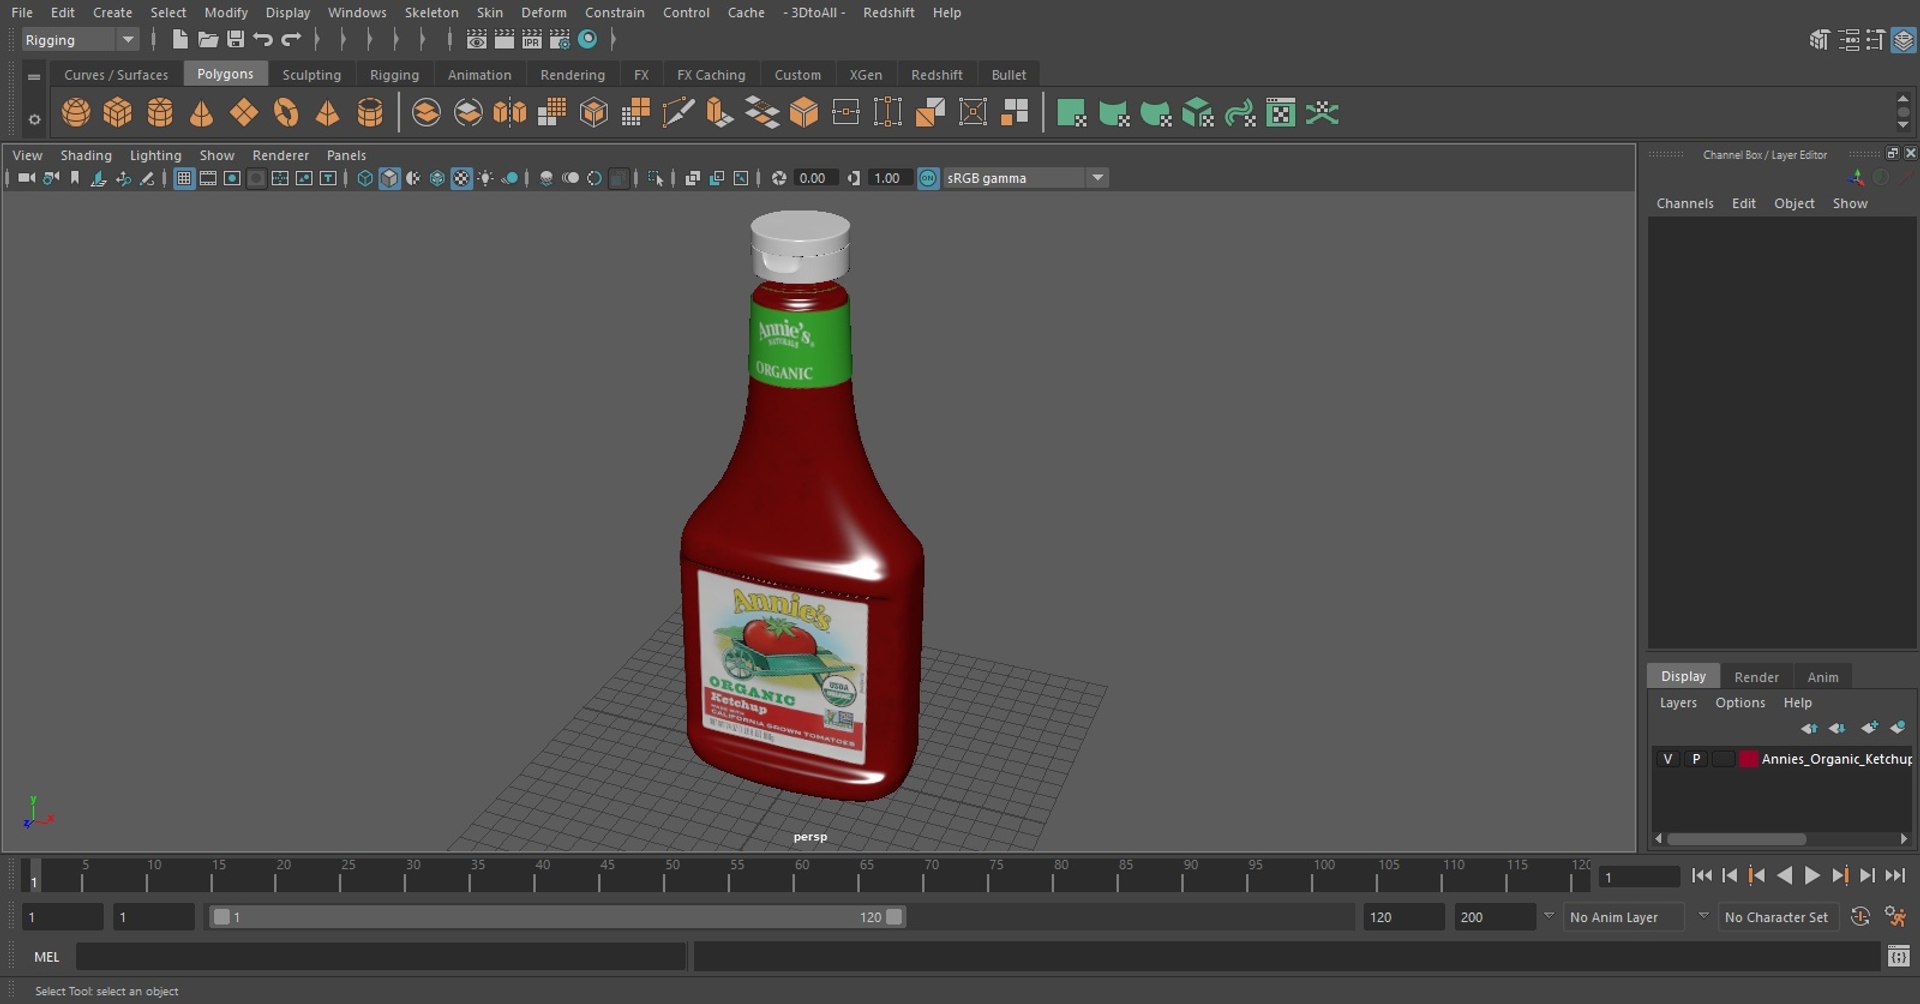Screen dimensions: 1920x1004
Task: Create a polygon torus from the shelf
Action: [286, 112]
